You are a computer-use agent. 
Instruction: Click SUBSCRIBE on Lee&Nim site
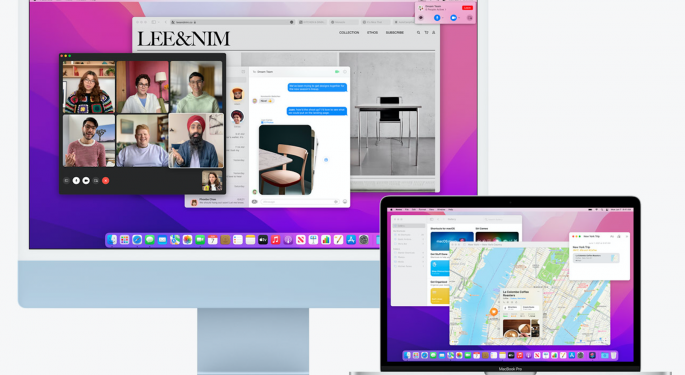[x=395, y=33]
